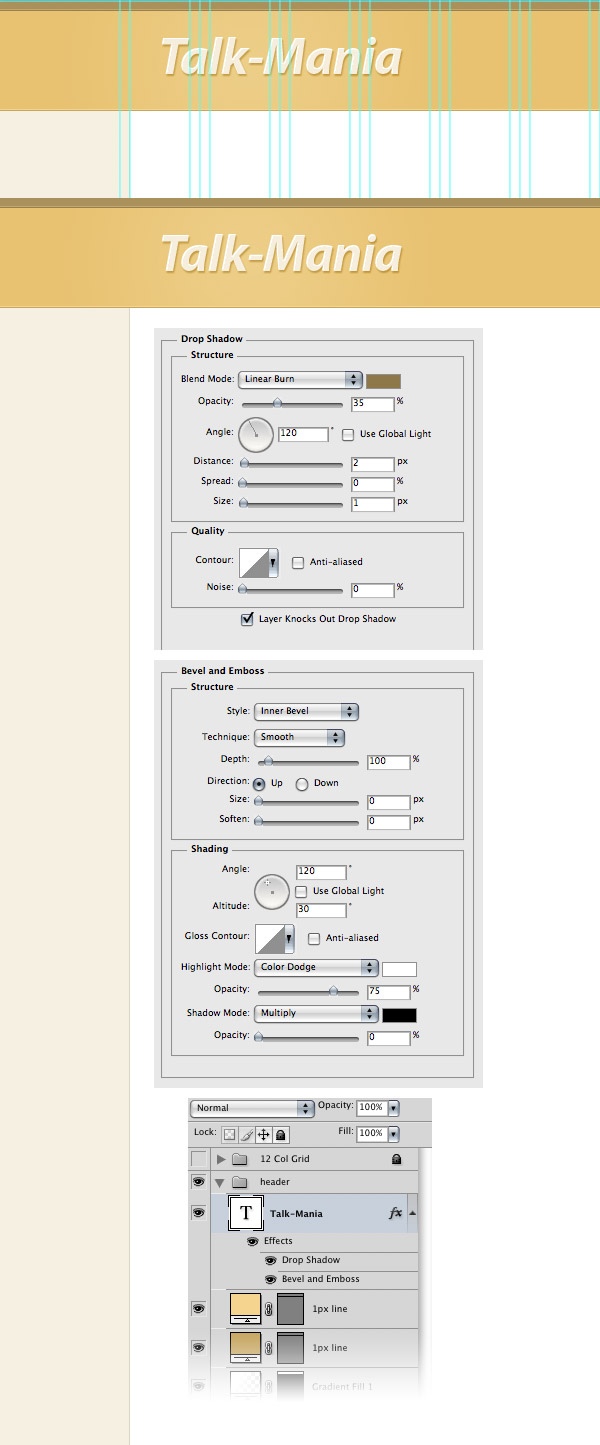
Task: Select the Down direction radio button
Action: click(x=301, y=784)
